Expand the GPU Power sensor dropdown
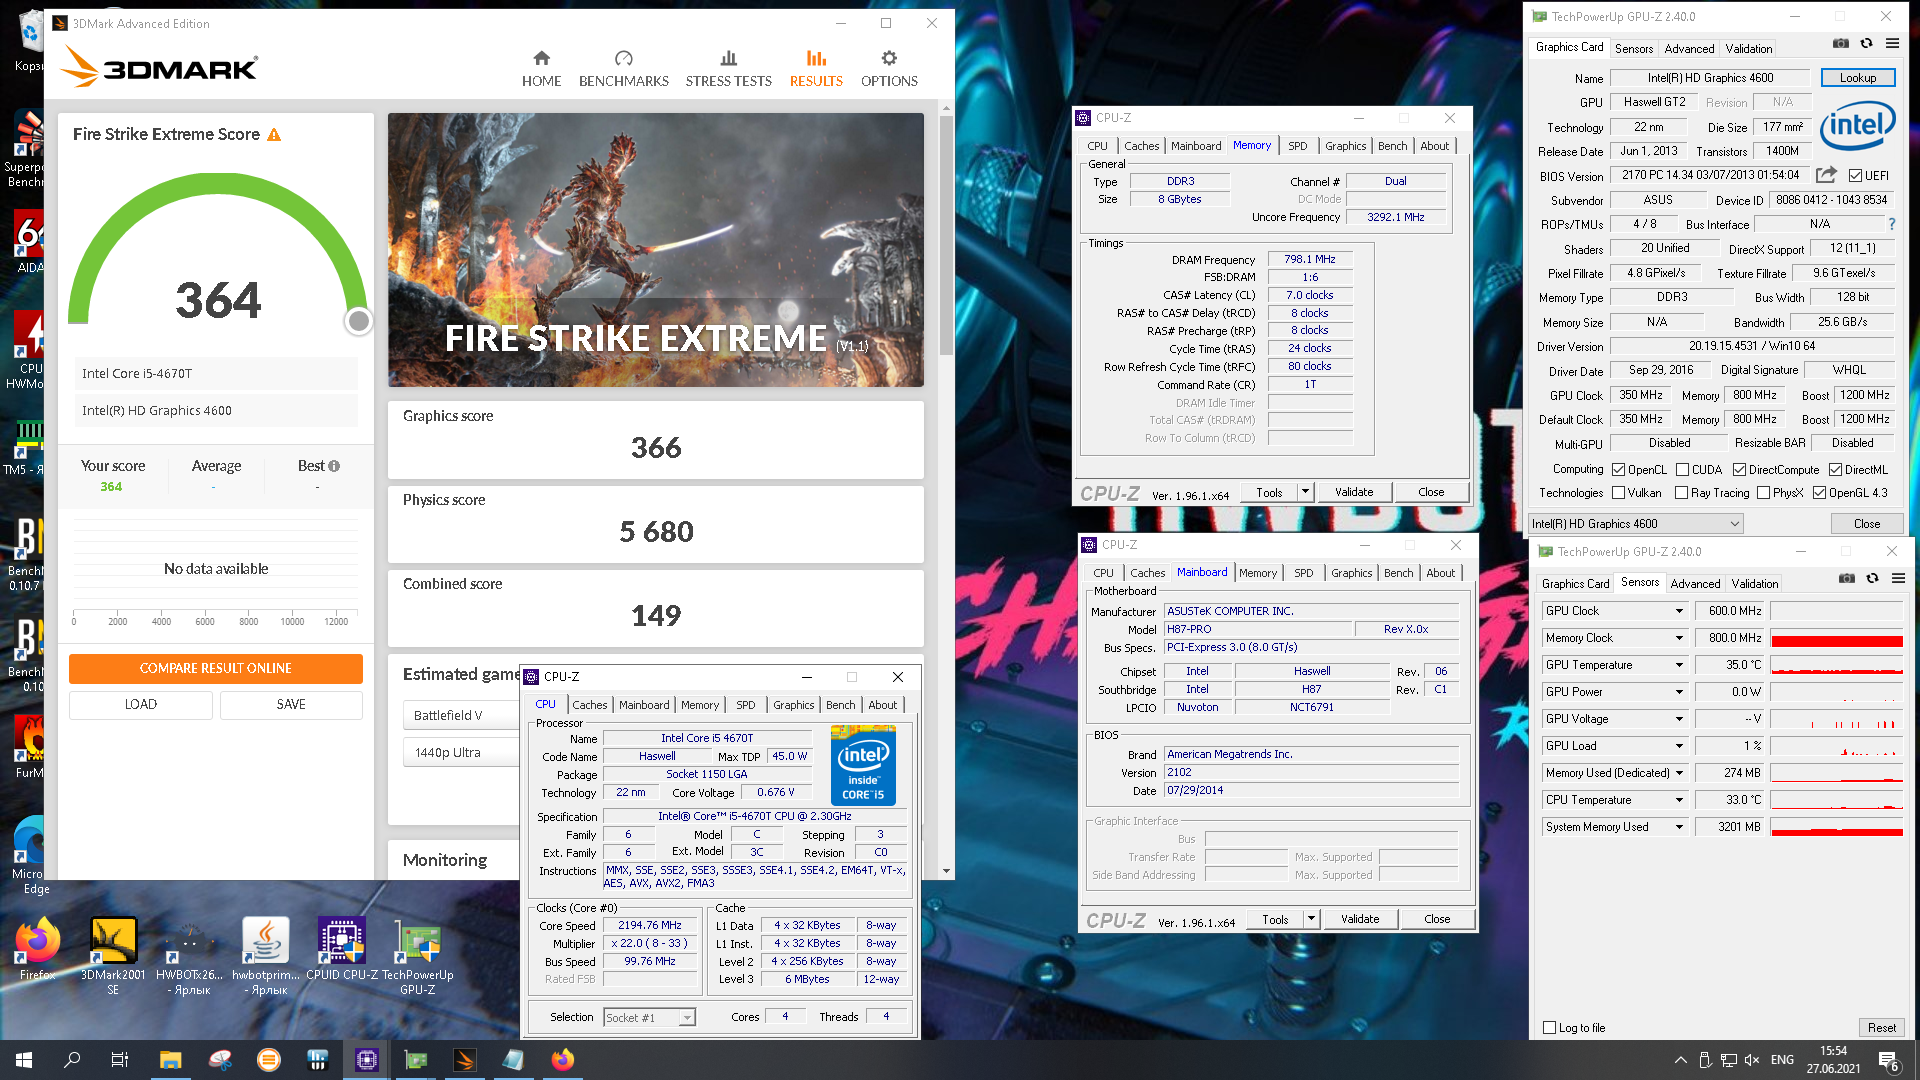Viewport: 1920px width, 1080px height. pyautogui.click(x=1679, y=692)
